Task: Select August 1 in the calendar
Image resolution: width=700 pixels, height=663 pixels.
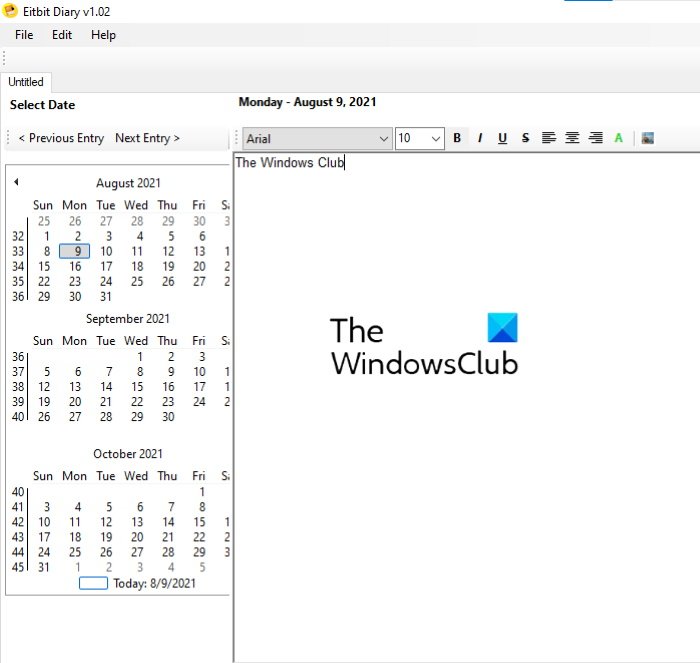Action: click(46, 236)
